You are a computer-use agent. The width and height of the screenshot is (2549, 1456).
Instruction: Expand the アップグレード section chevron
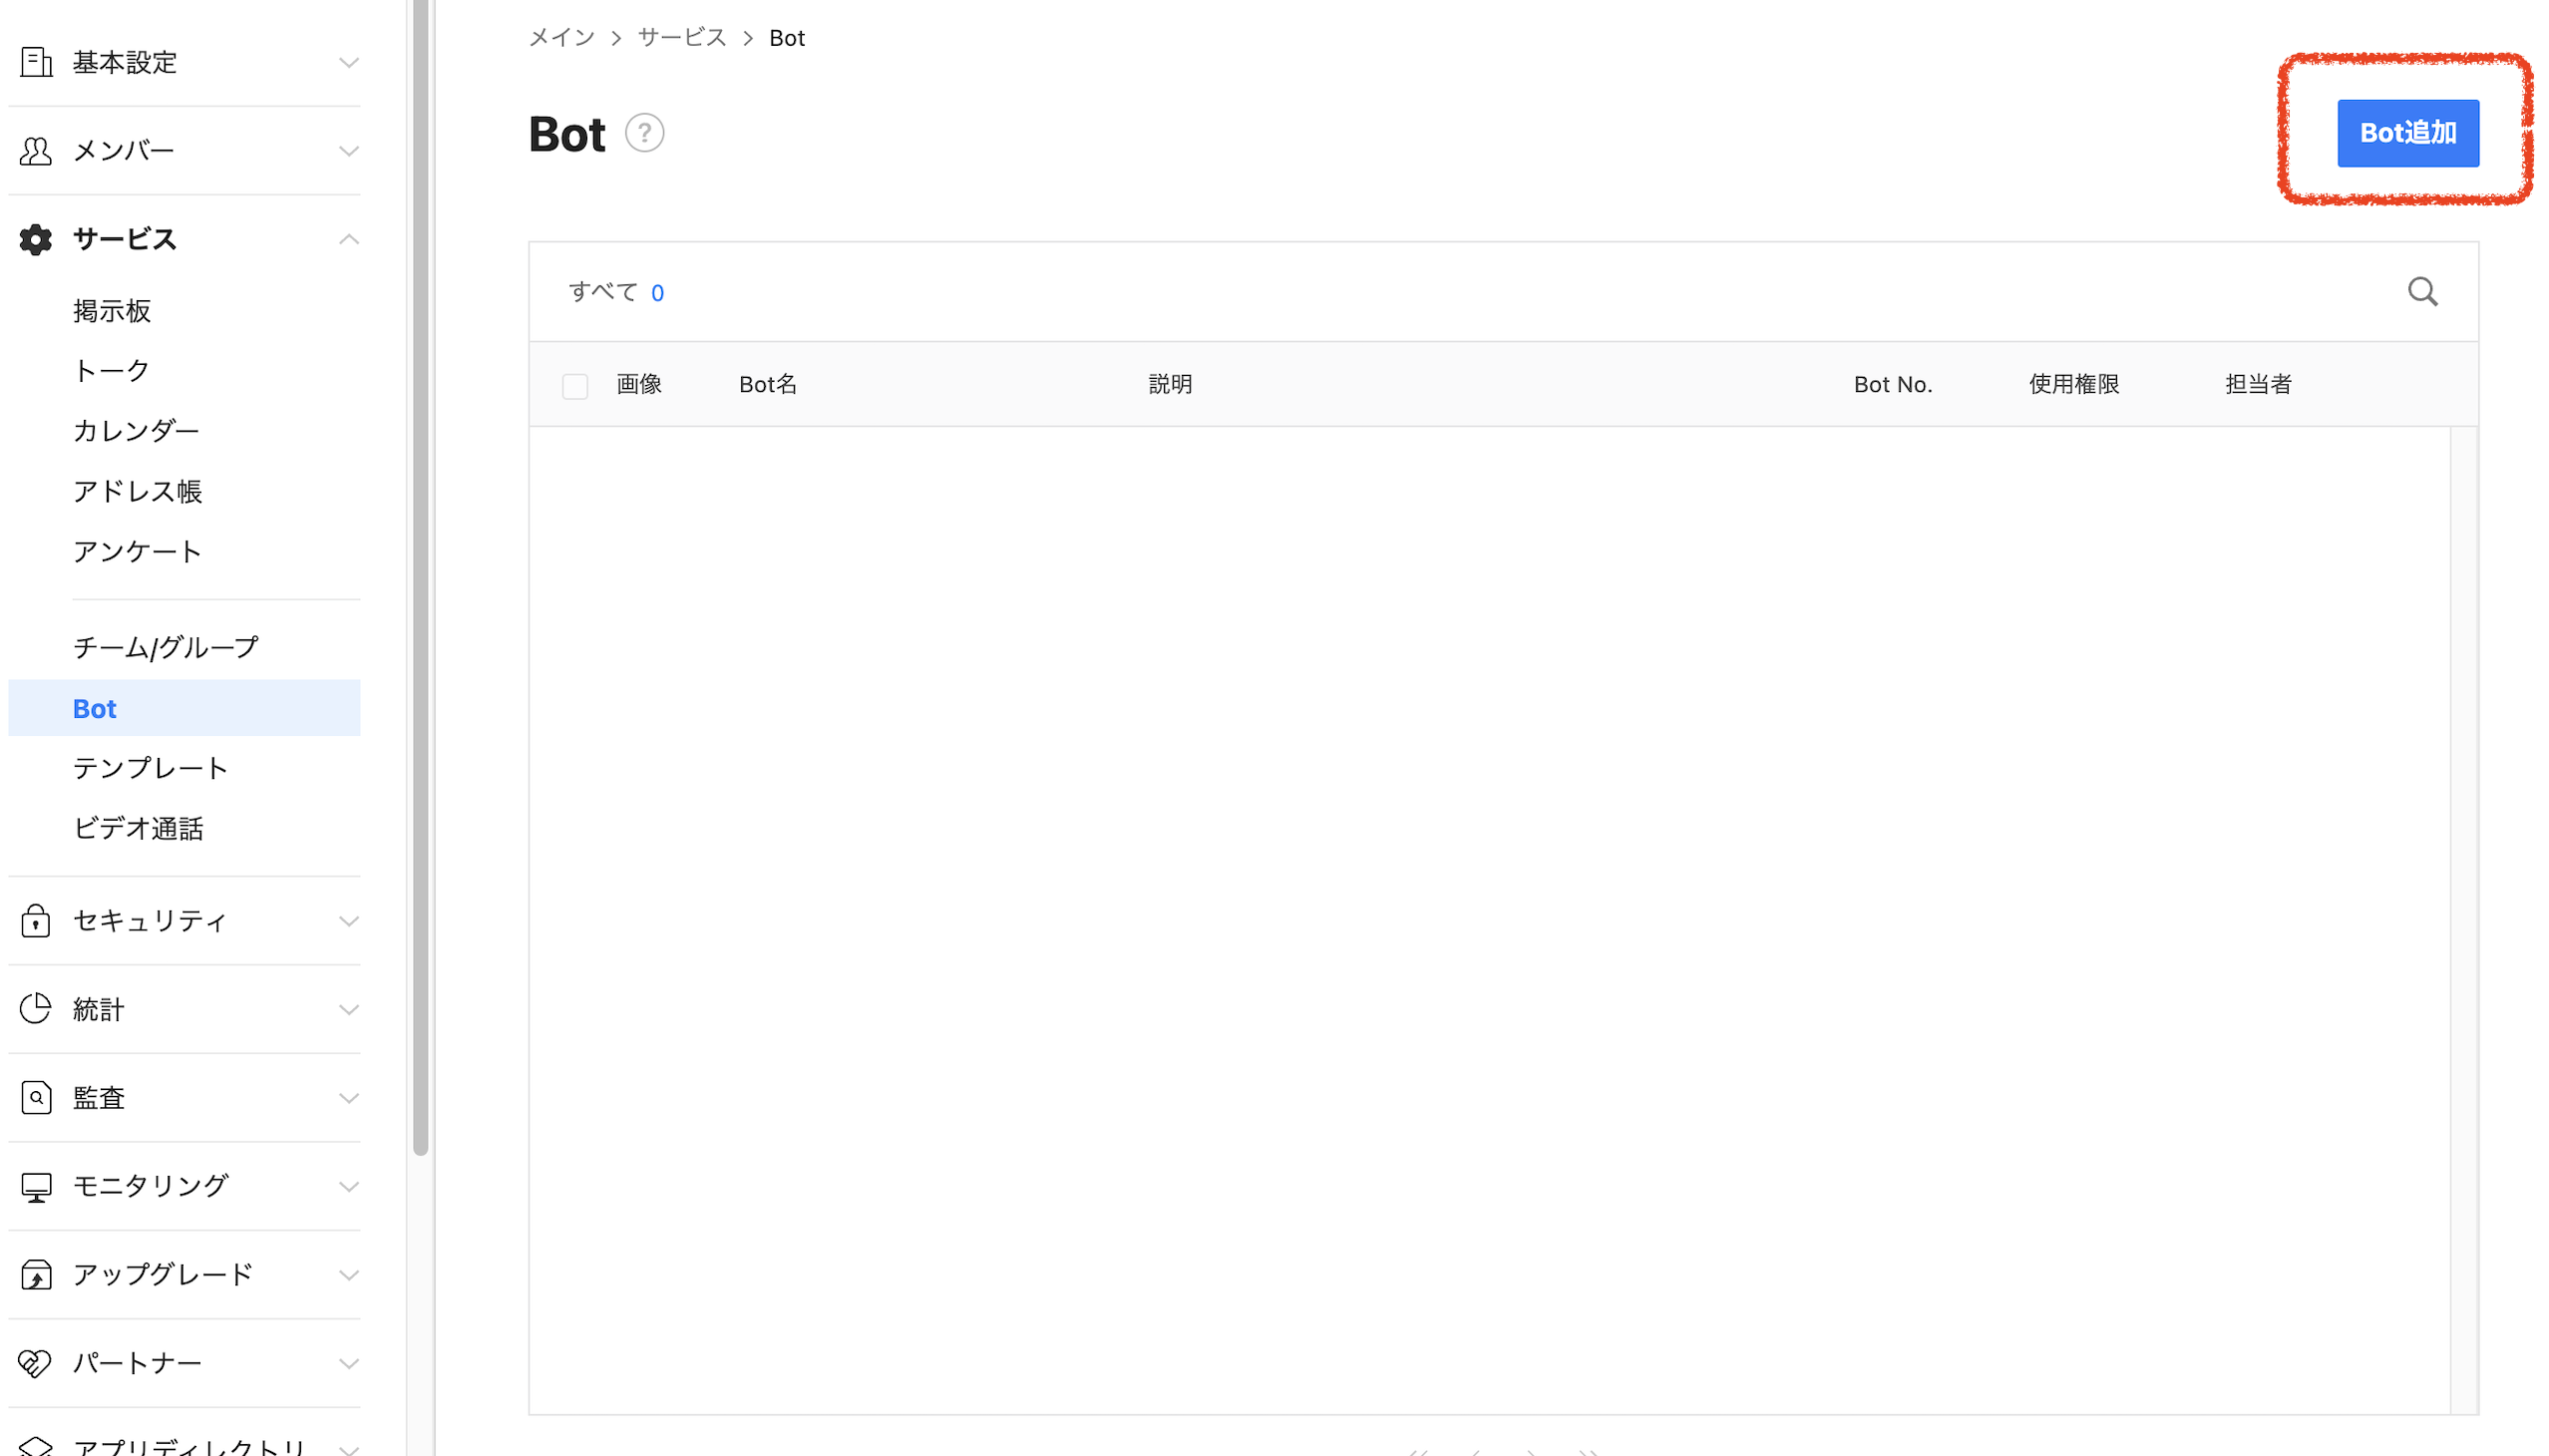point(348,1274)
